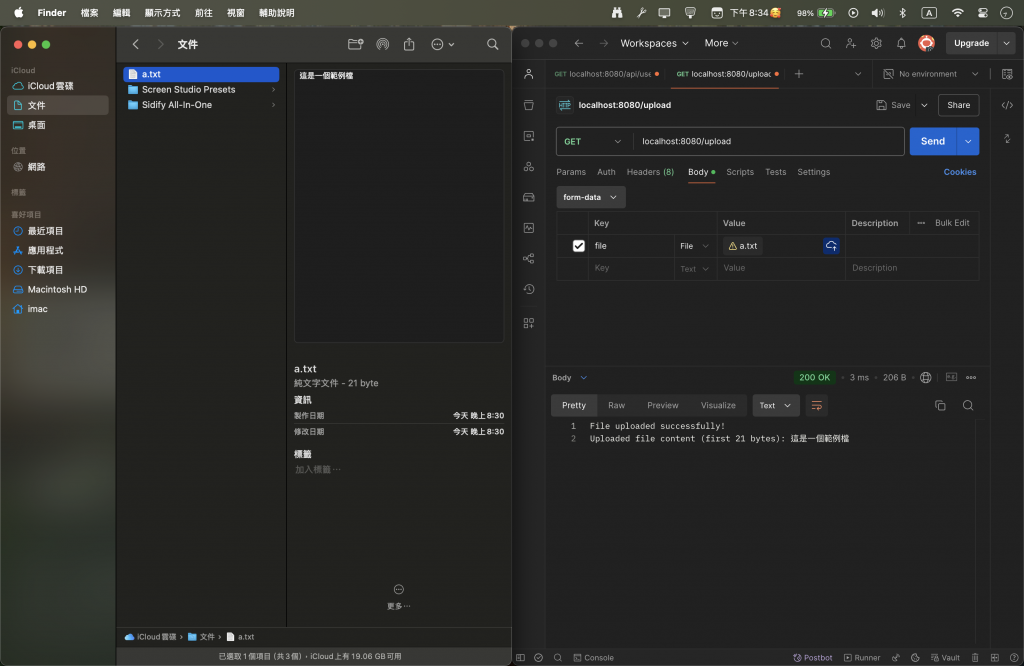Toggle the response line wrap button

pyautogui.click(x=817, y=405)
